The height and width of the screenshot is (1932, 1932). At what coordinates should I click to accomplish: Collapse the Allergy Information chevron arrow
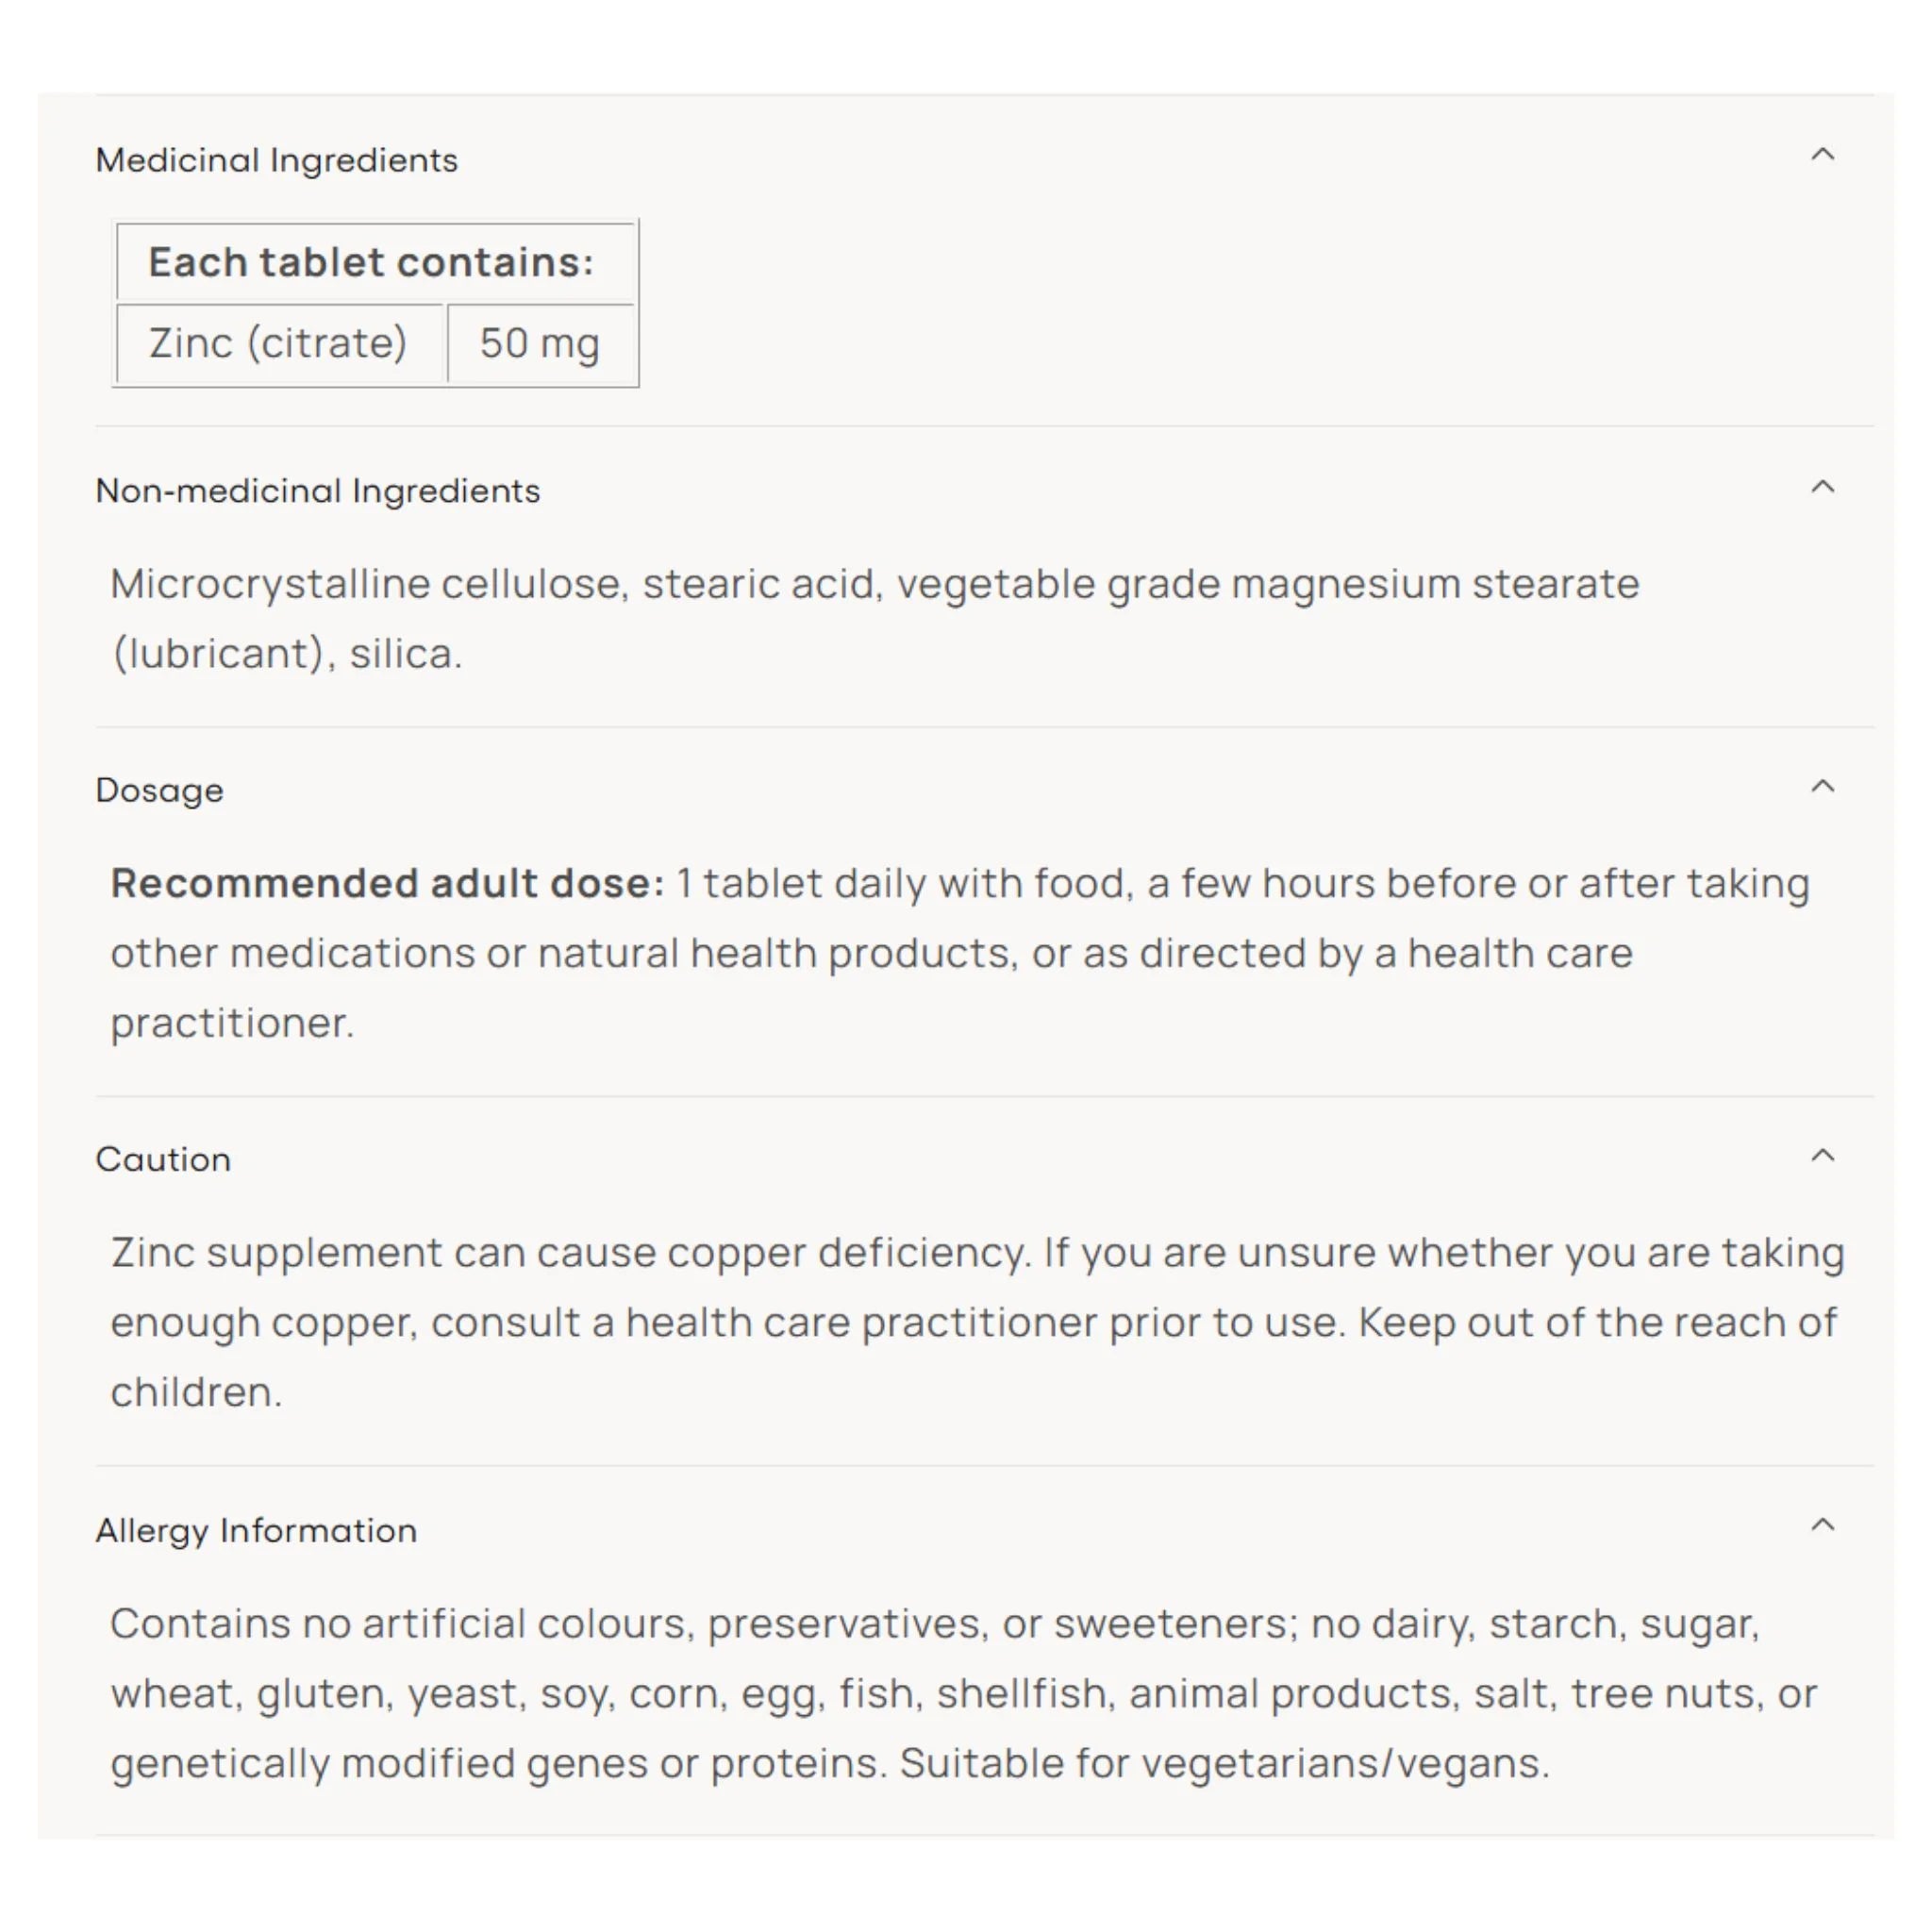coord(1822,1524)
